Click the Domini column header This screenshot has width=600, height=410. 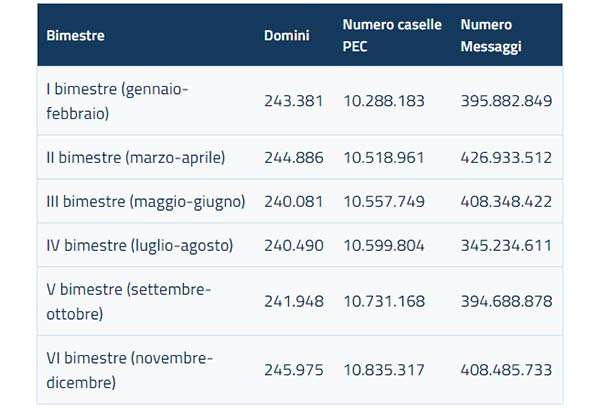(x=285, y=36)
